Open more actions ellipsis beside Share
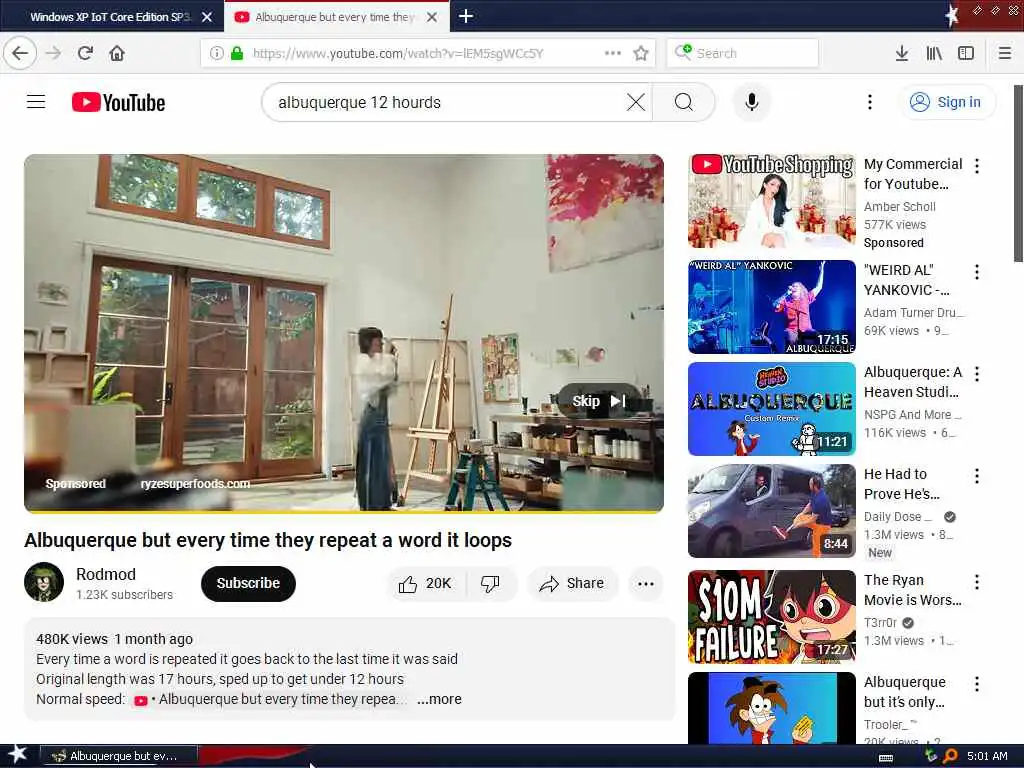This screenshot has width=1024, height=768. pos(645,583)
